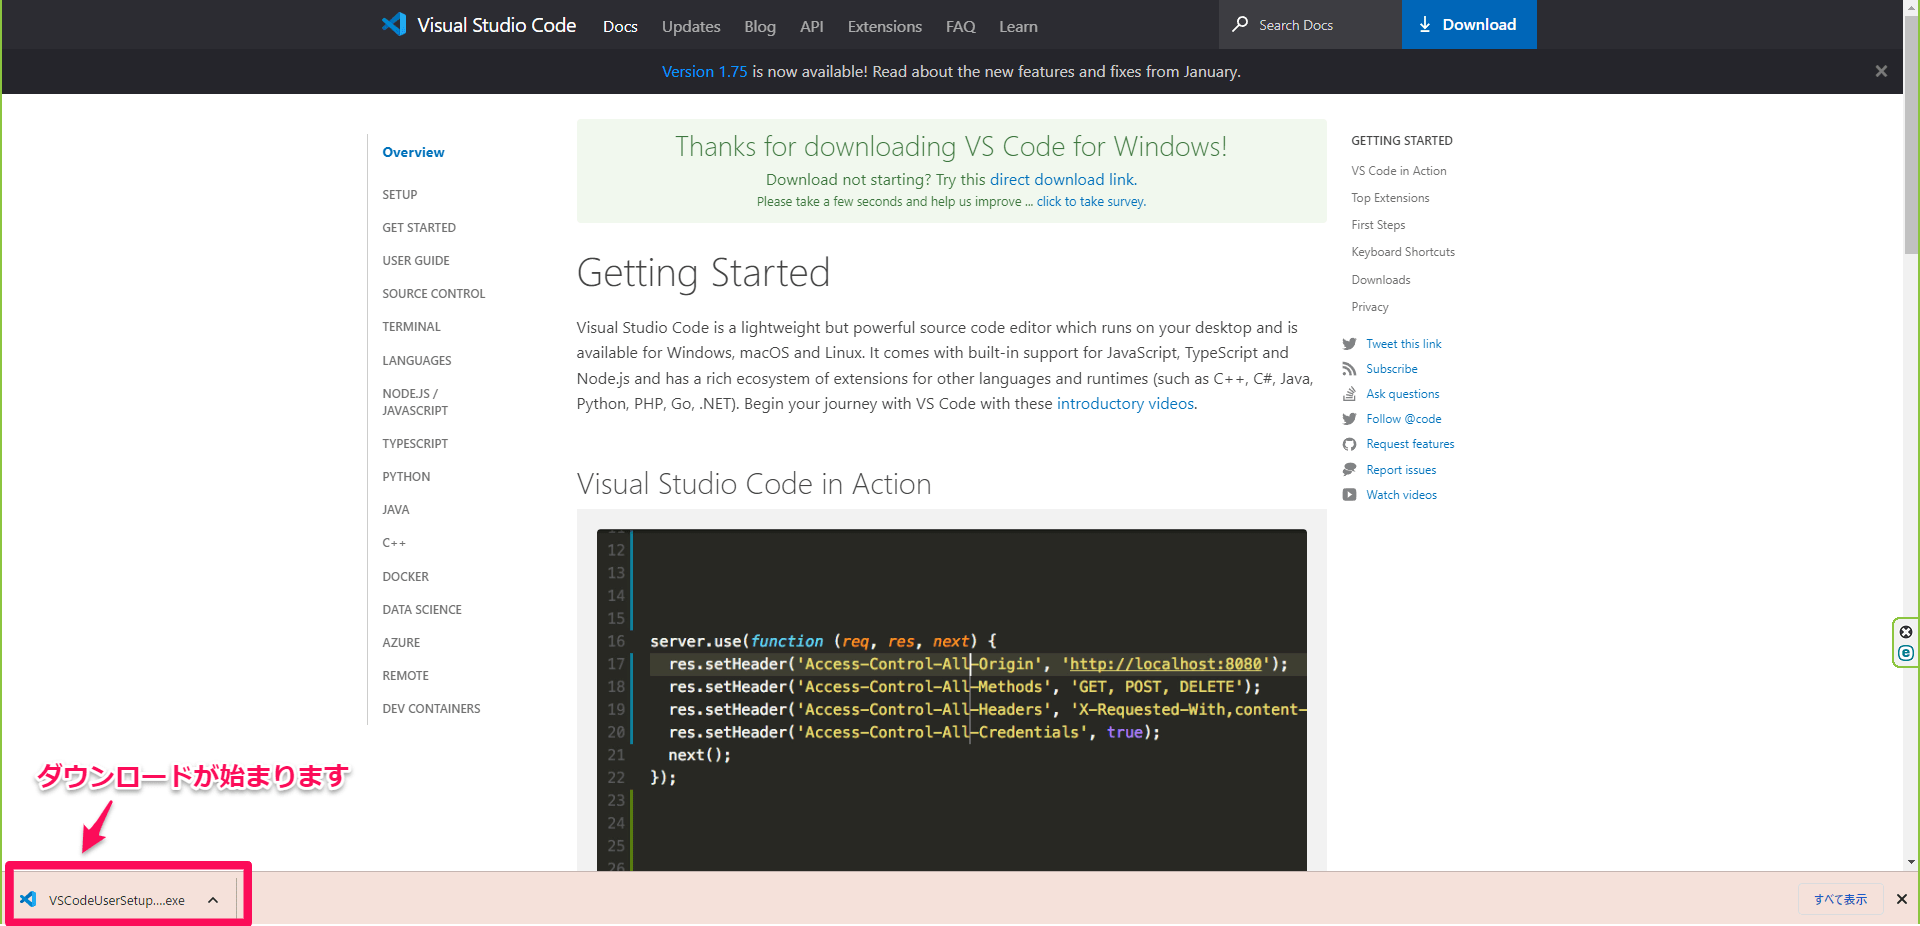The height and width of the screenshot is (926, 1920).
Task: Jump to Privacy section
Action: click(x=1370, y=307)
